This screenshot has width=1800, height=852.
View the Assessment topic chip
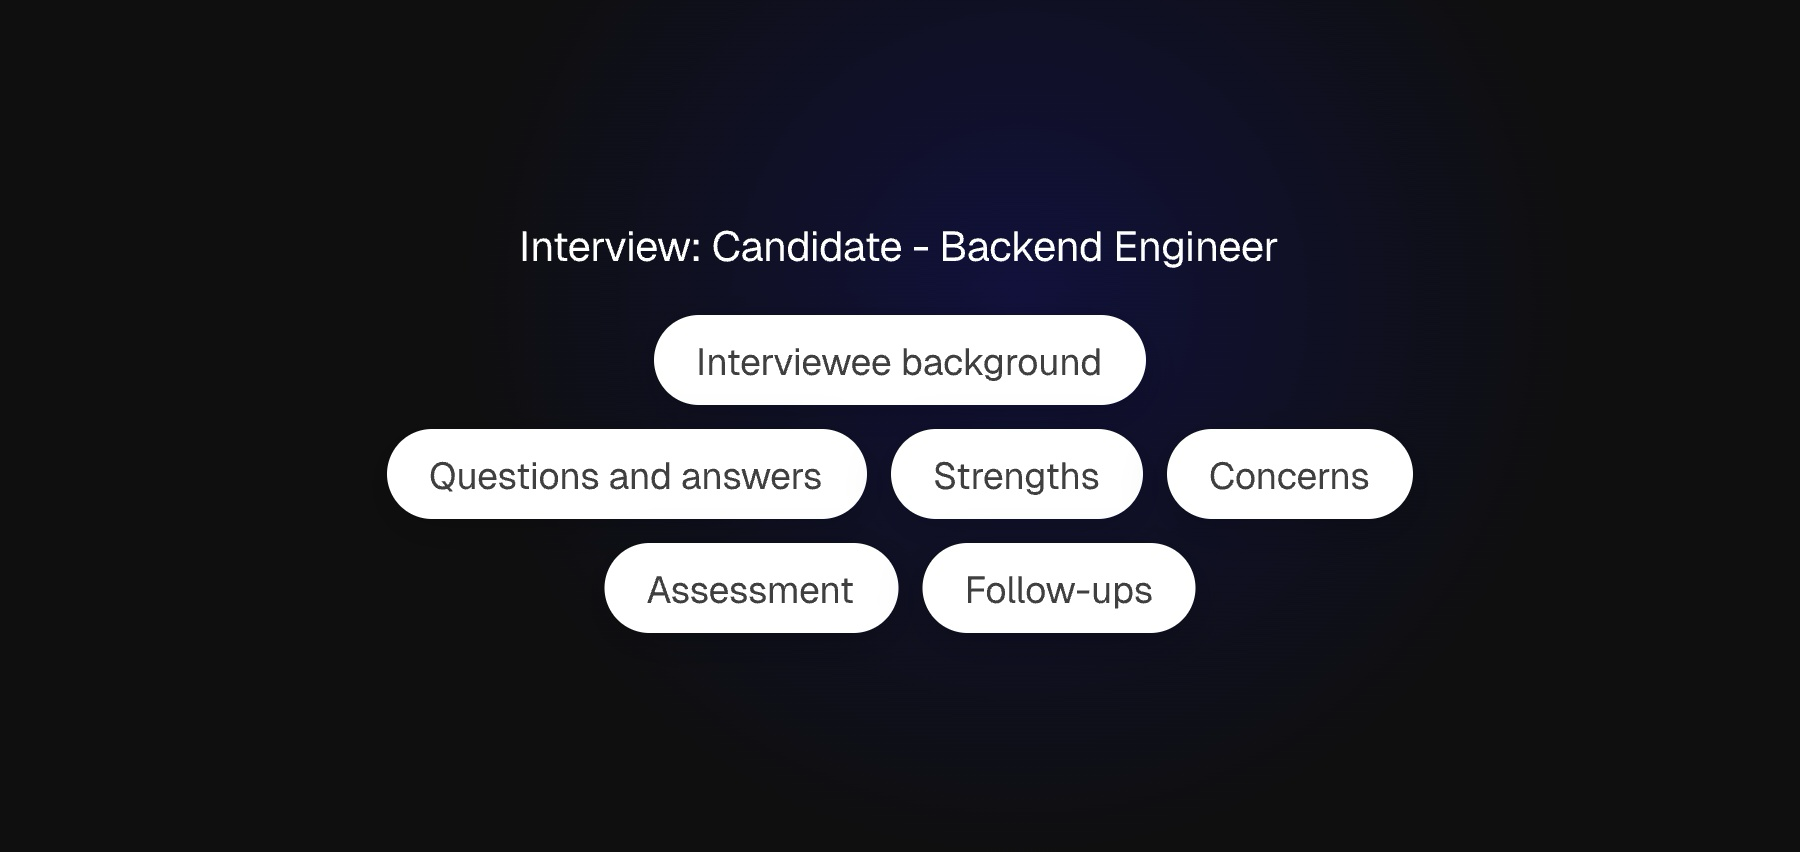click(751, 588)
